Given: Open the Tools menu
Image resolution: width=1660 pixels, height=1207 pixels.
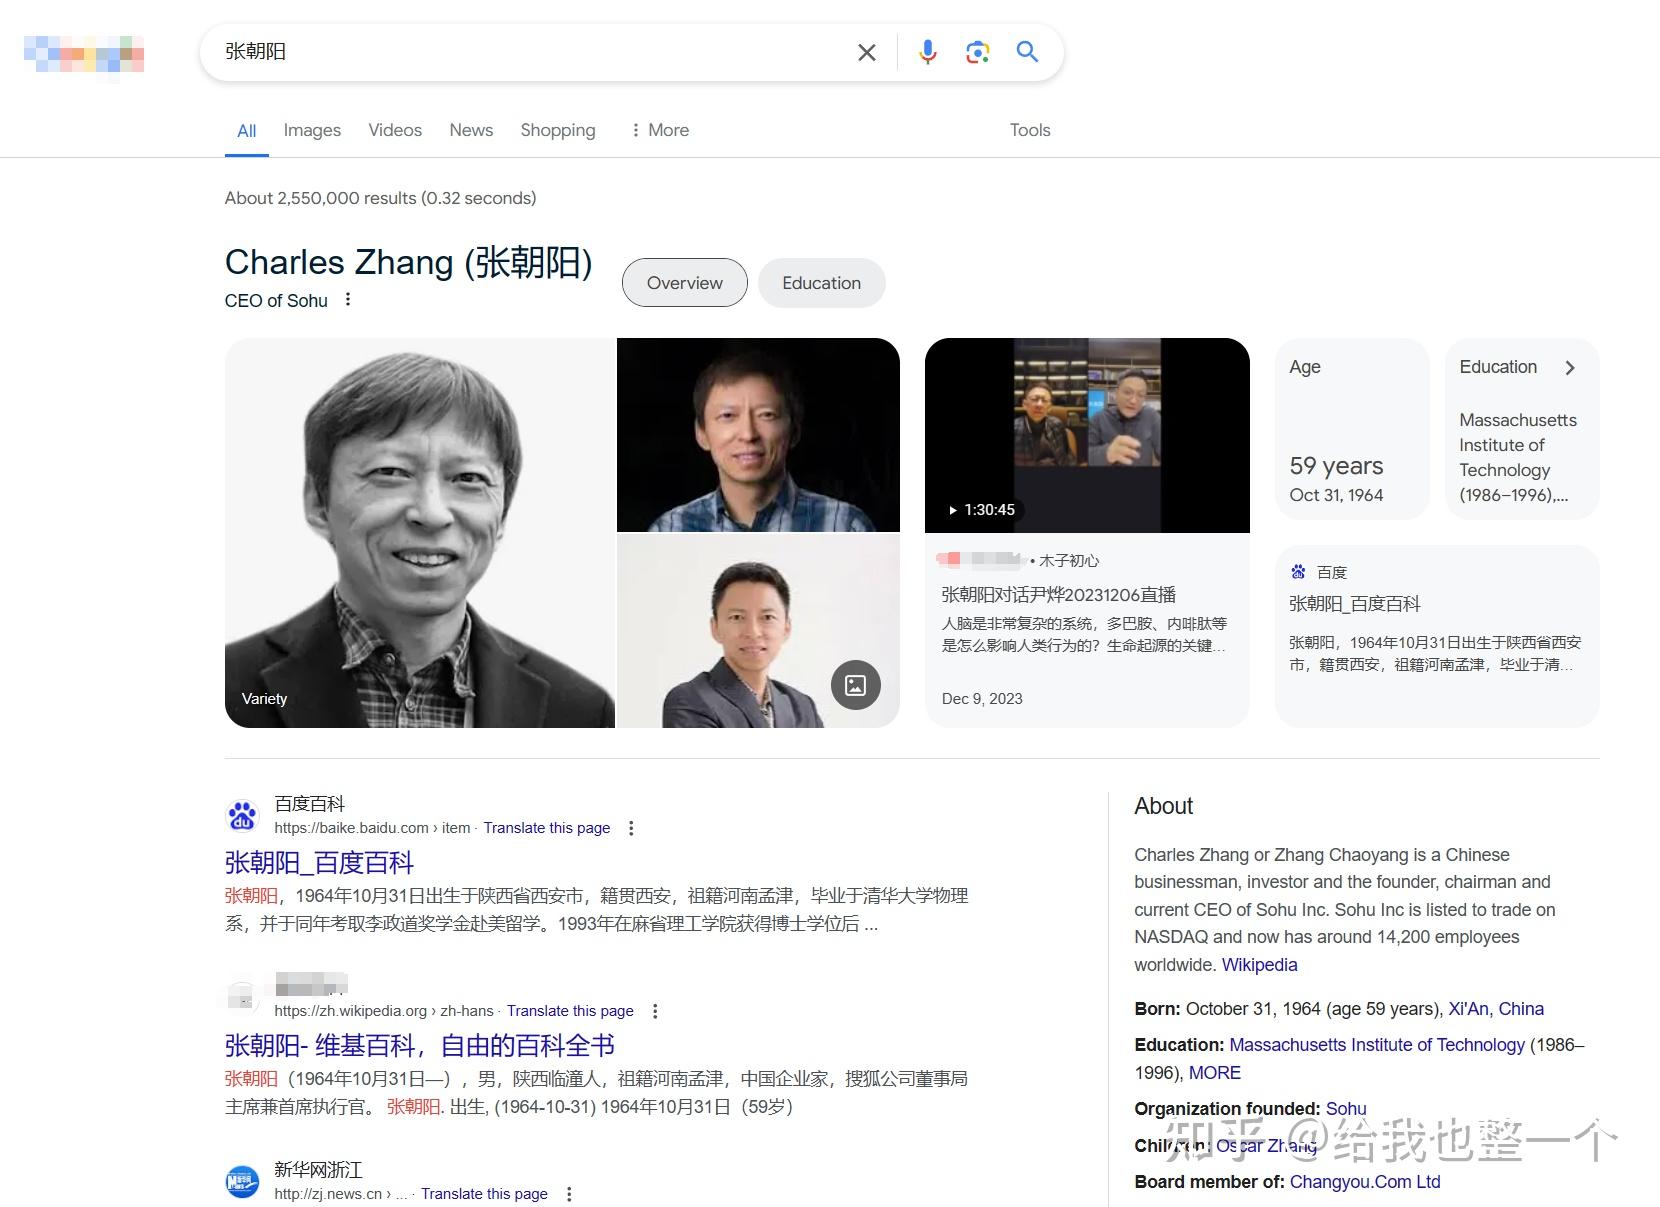Looking at the screenshot, I should click(x=1030, y=130).
